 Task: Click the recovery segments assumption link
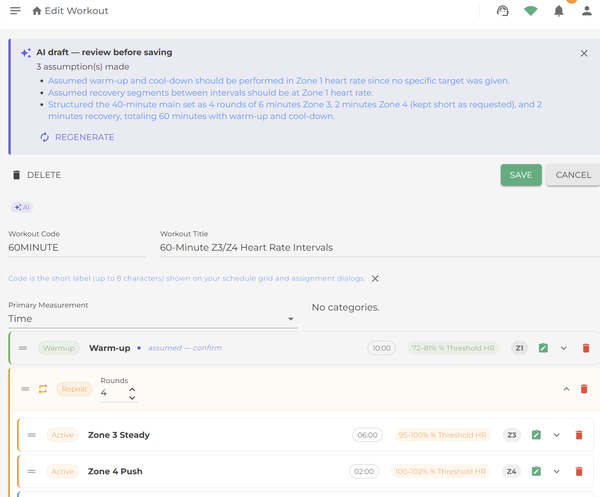(x=210, y=93)
